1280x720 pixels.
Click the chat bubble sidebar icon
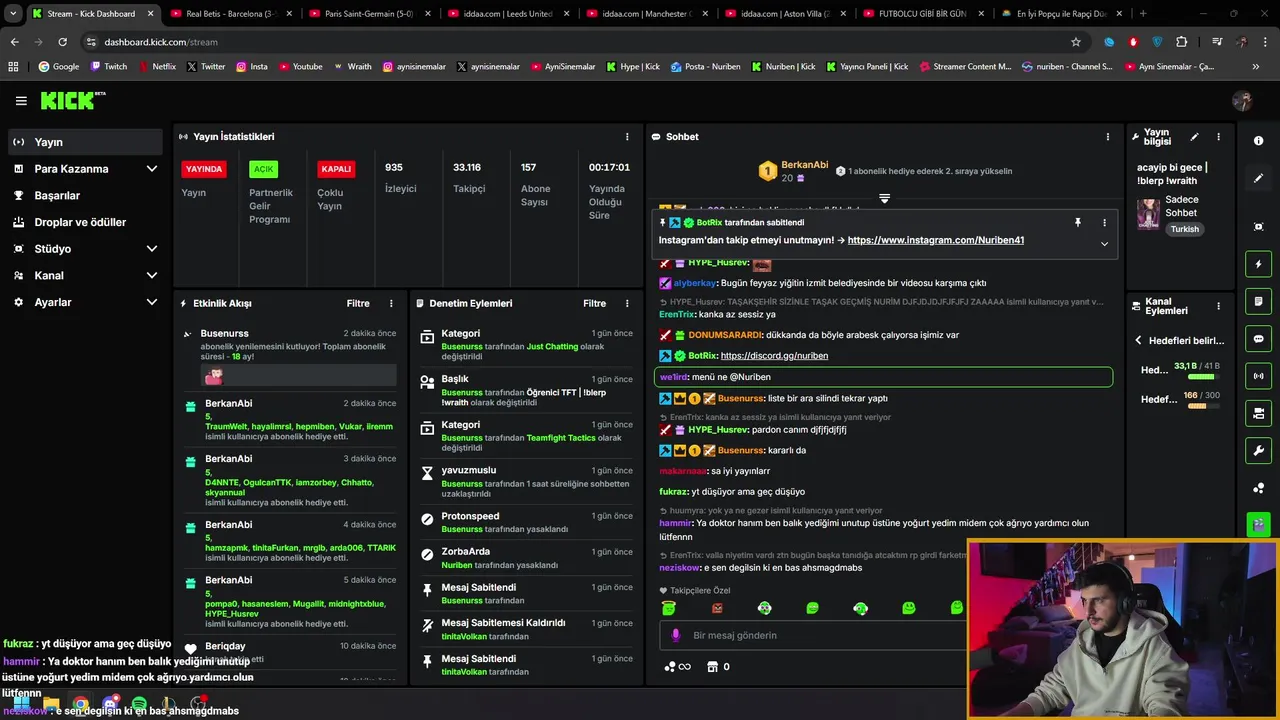(1258, 339)
